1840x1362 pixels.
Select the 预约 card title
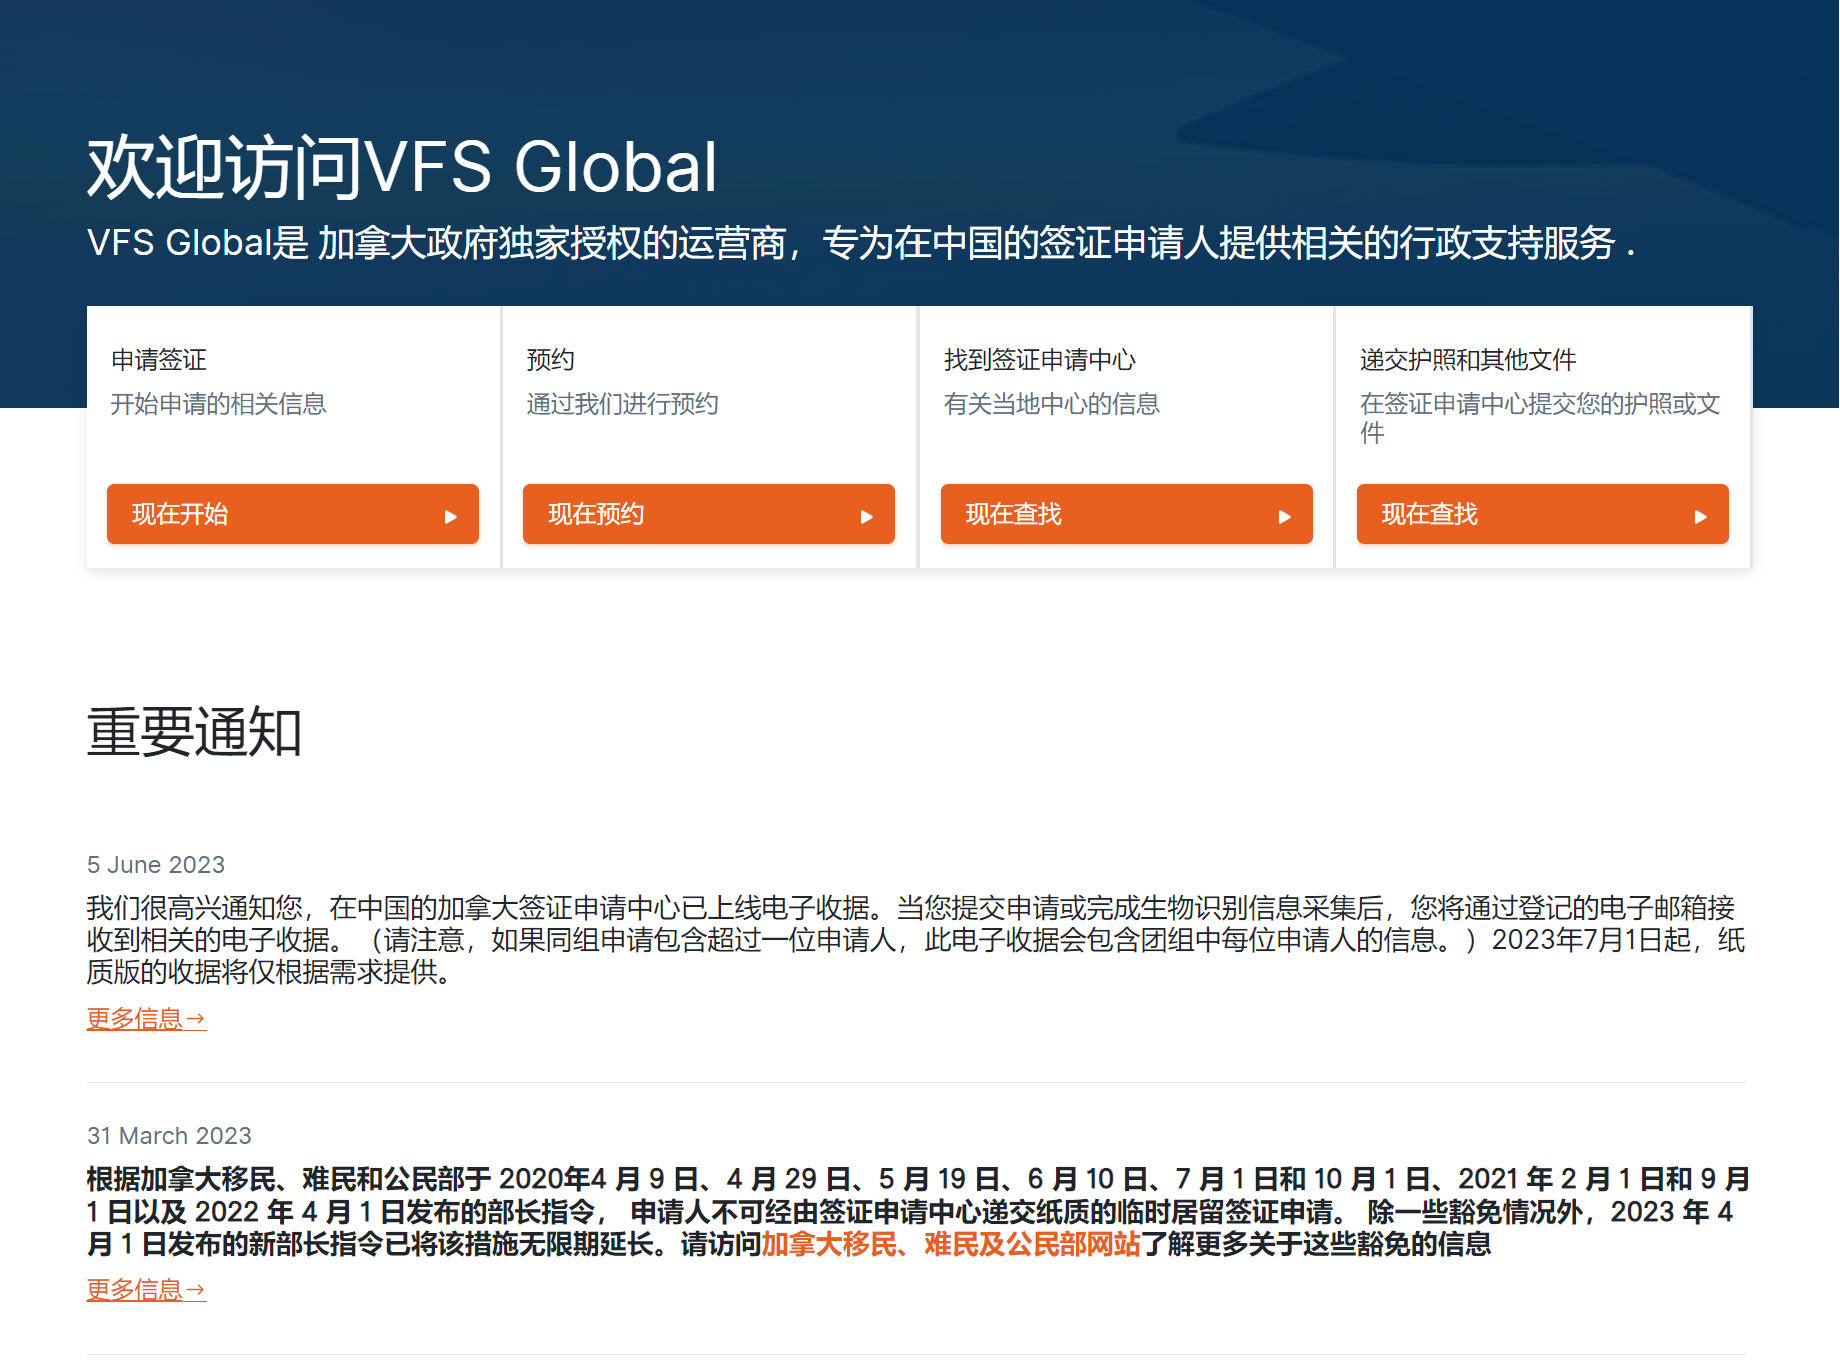pyautogui.click(x=548, y=360)
